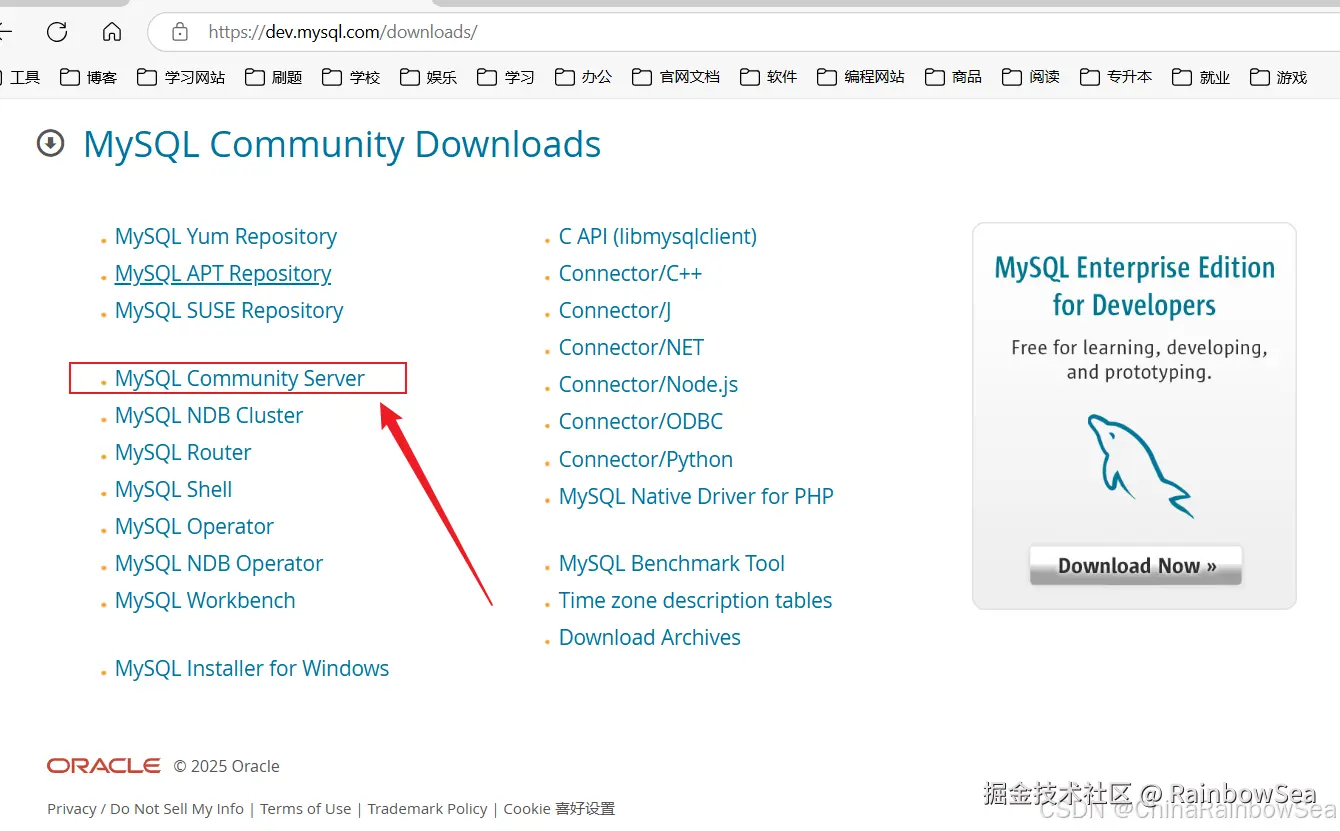This screenshot has height=831, width=1340.
Task: Reload the page with the refresh icon
Action: tap(57, 32)
